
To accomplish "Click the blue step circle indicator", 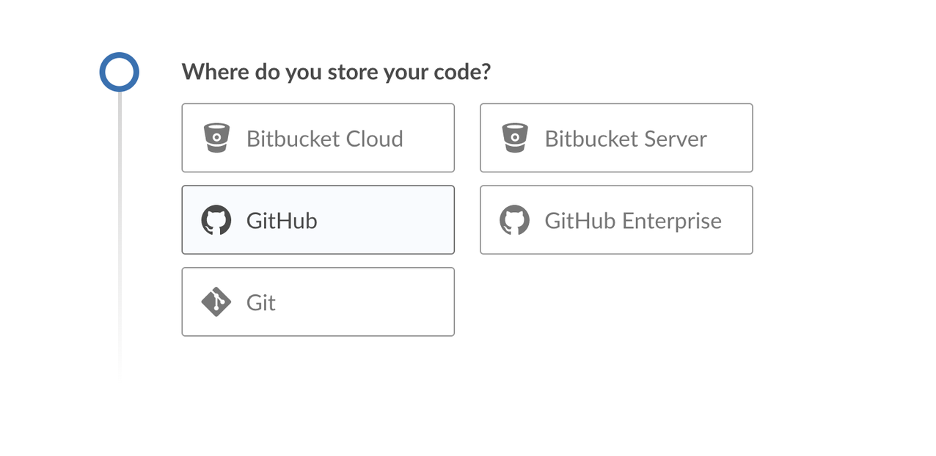I will click(119, 72).
